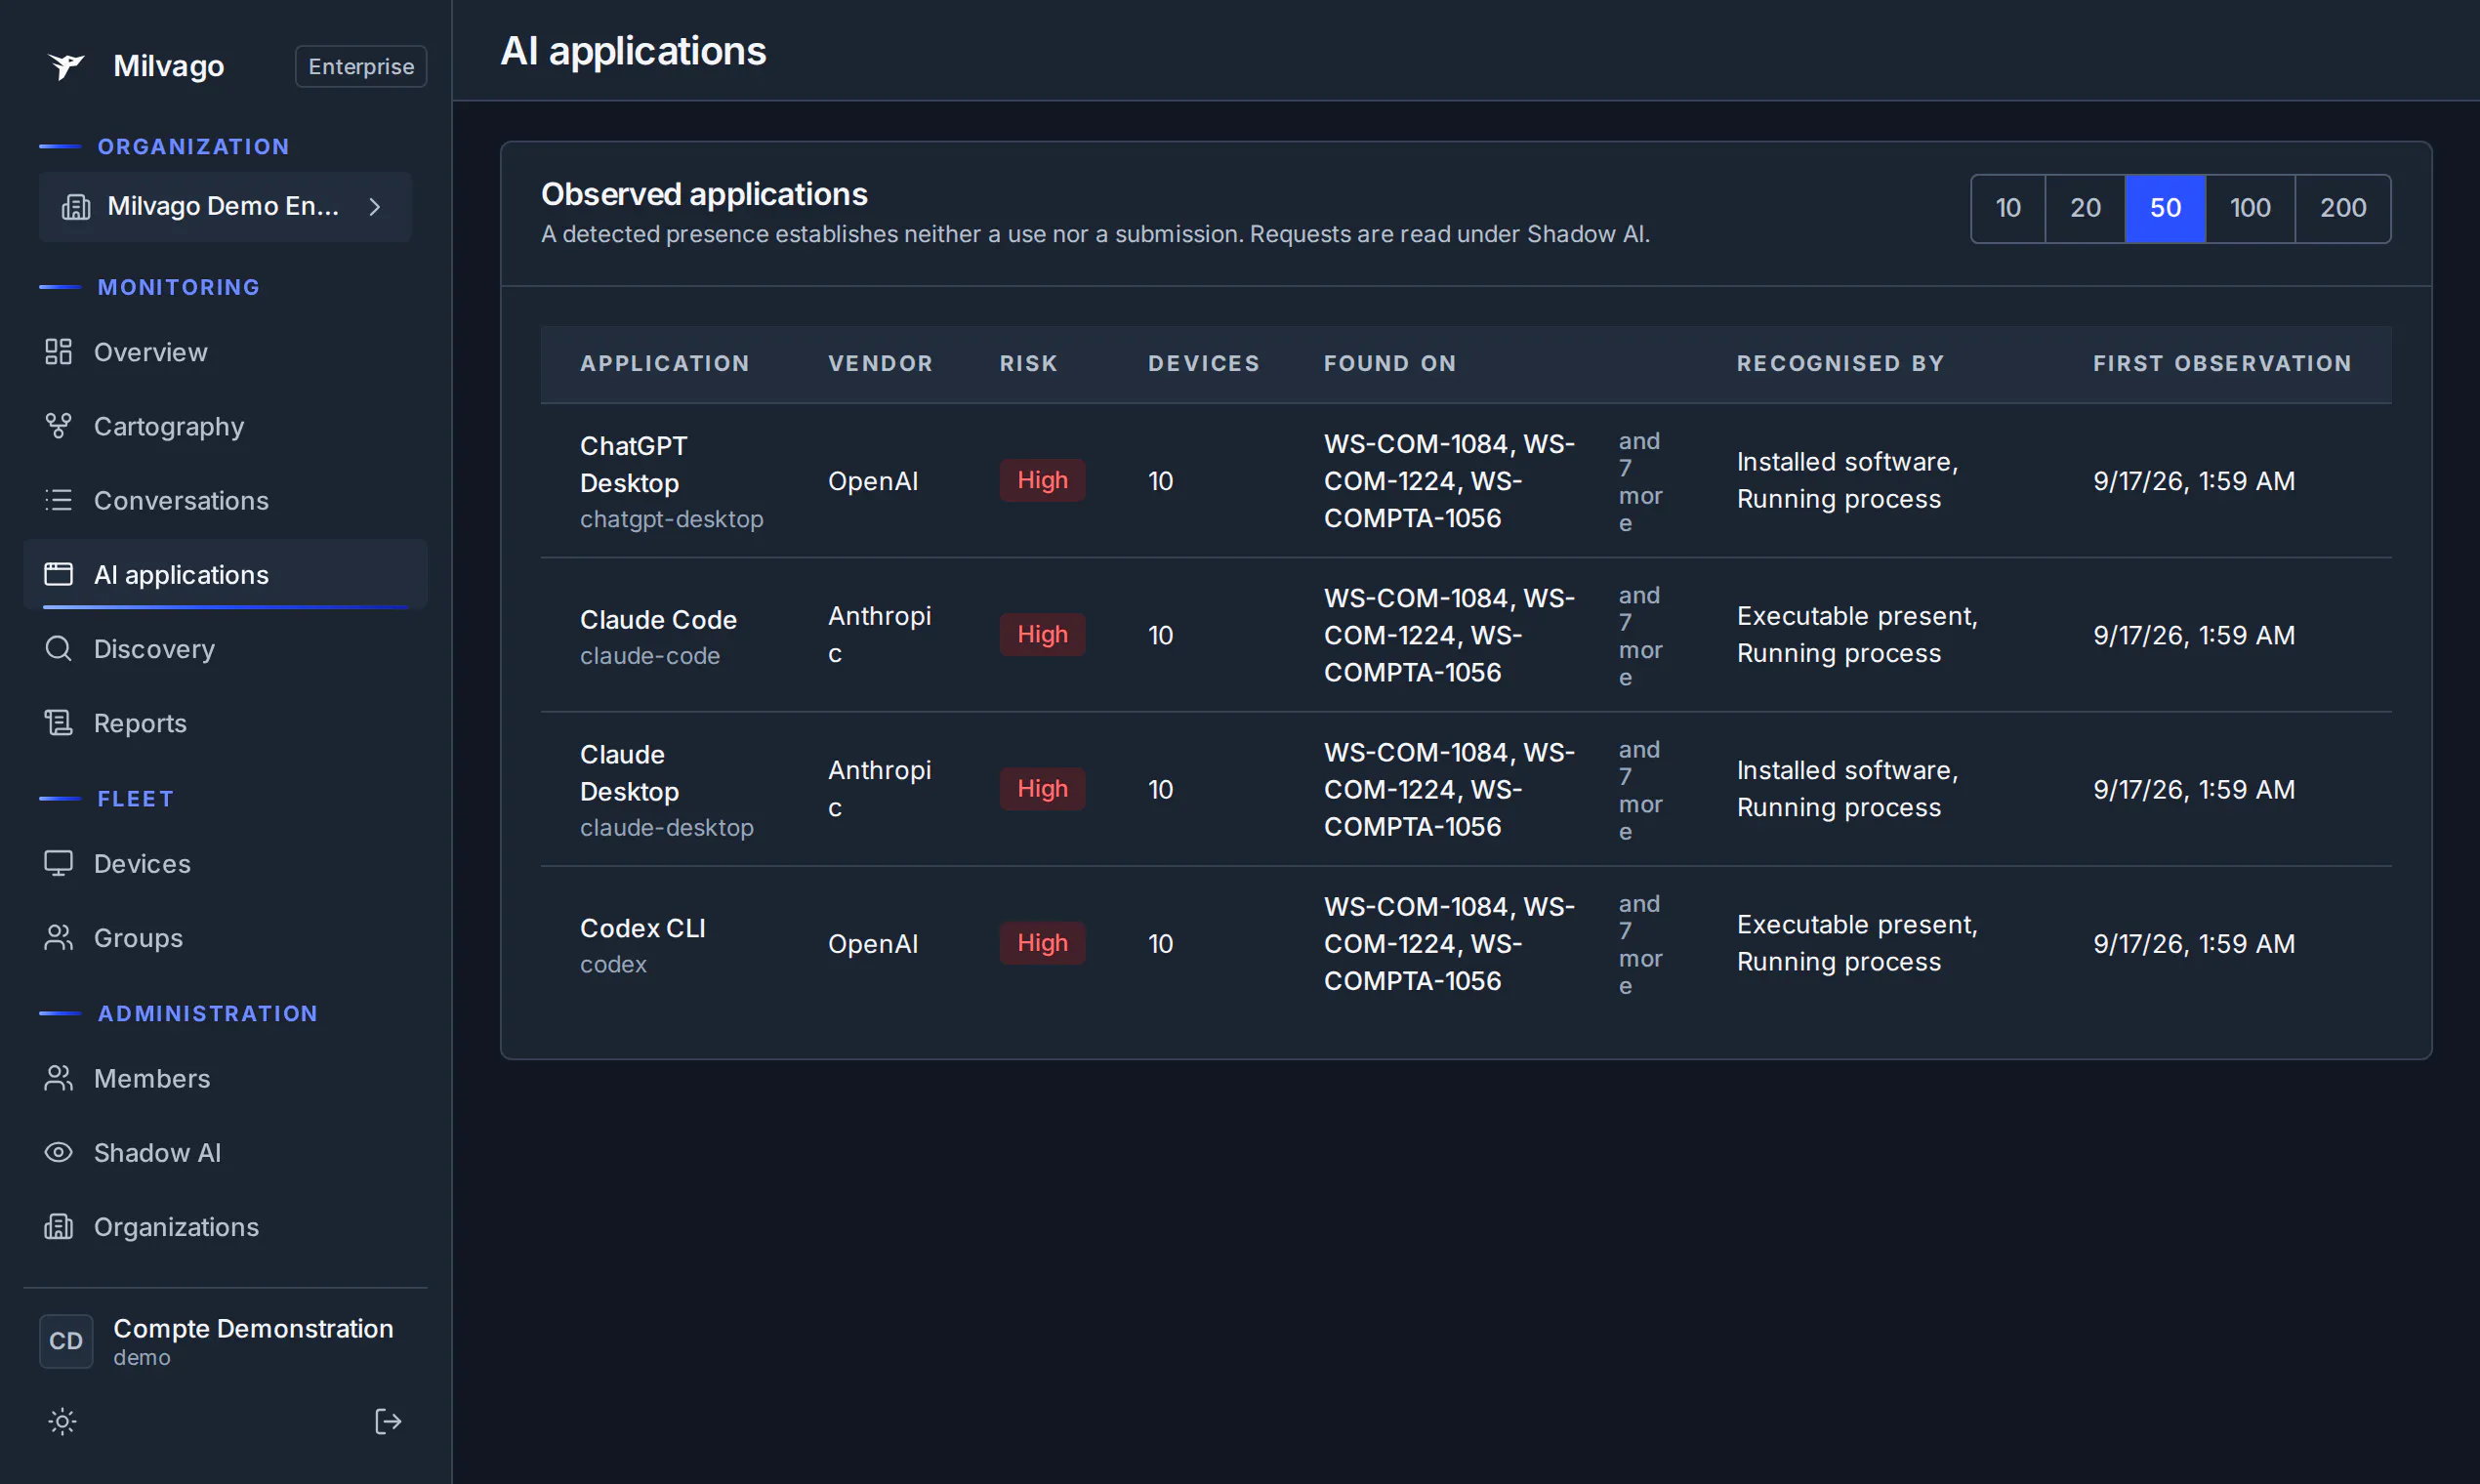Navigate to Organizations
2480x1484 pixels.
click(x=225, y=1226)
